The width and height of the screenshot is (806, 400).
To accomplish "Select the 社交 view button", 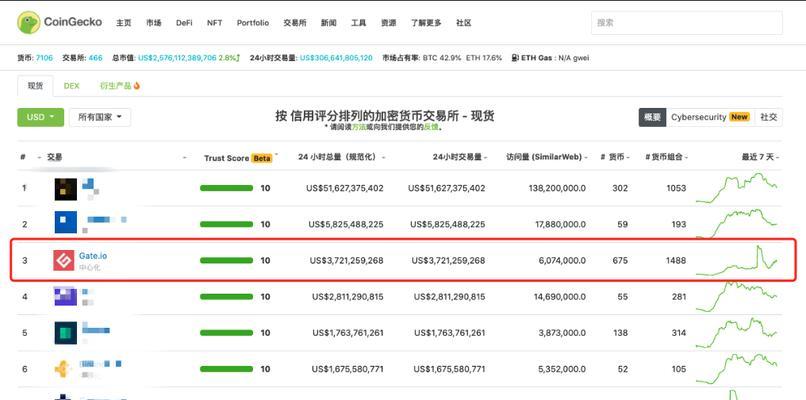I will [x=768, y=117].
